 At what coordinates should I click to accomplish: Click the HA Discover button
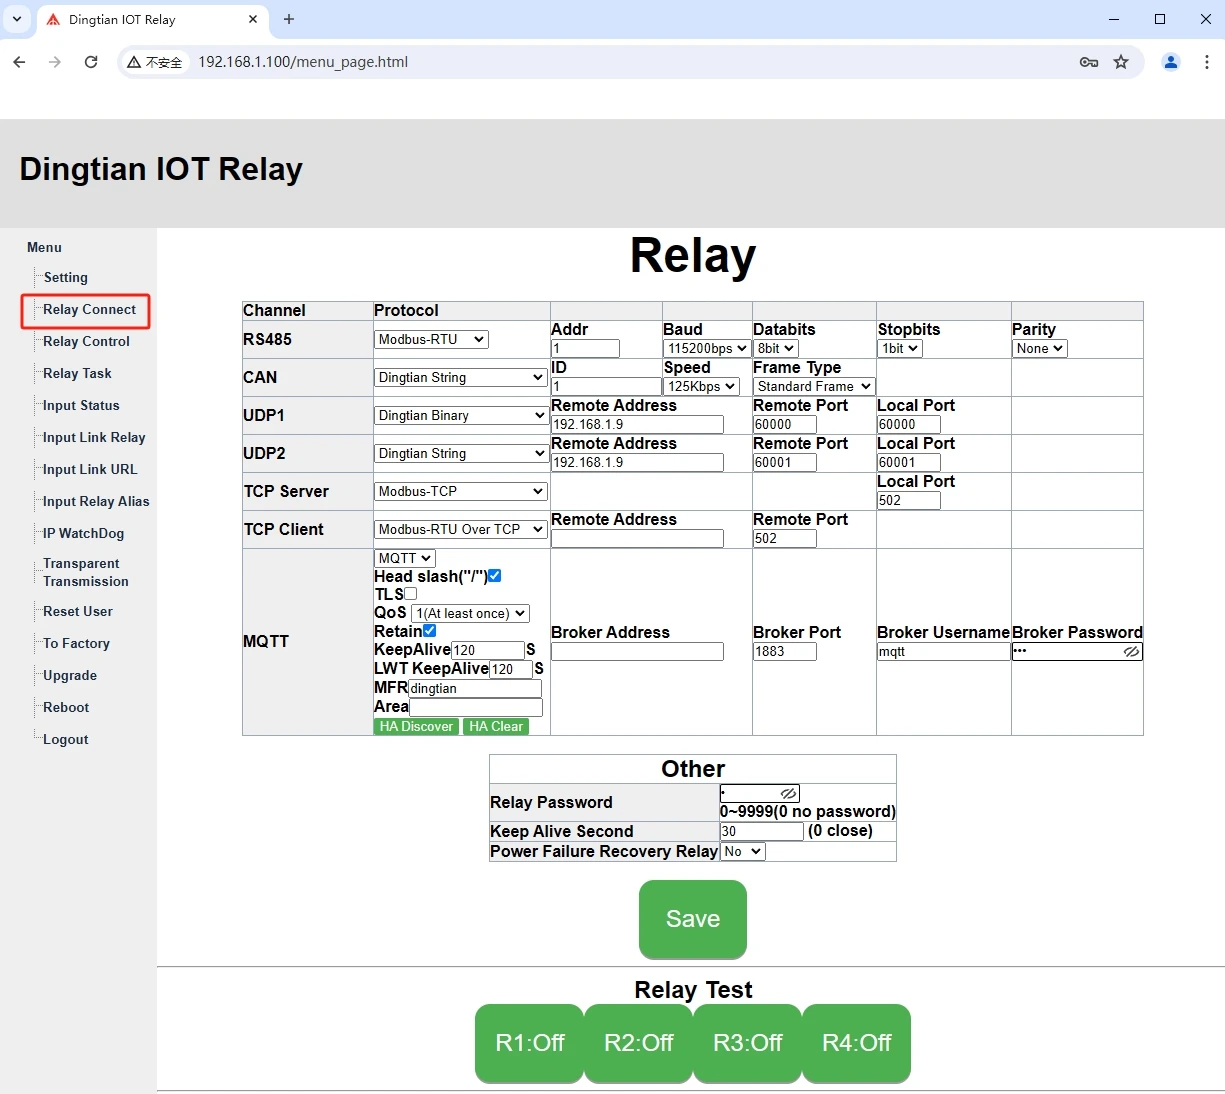click(416, 727)
